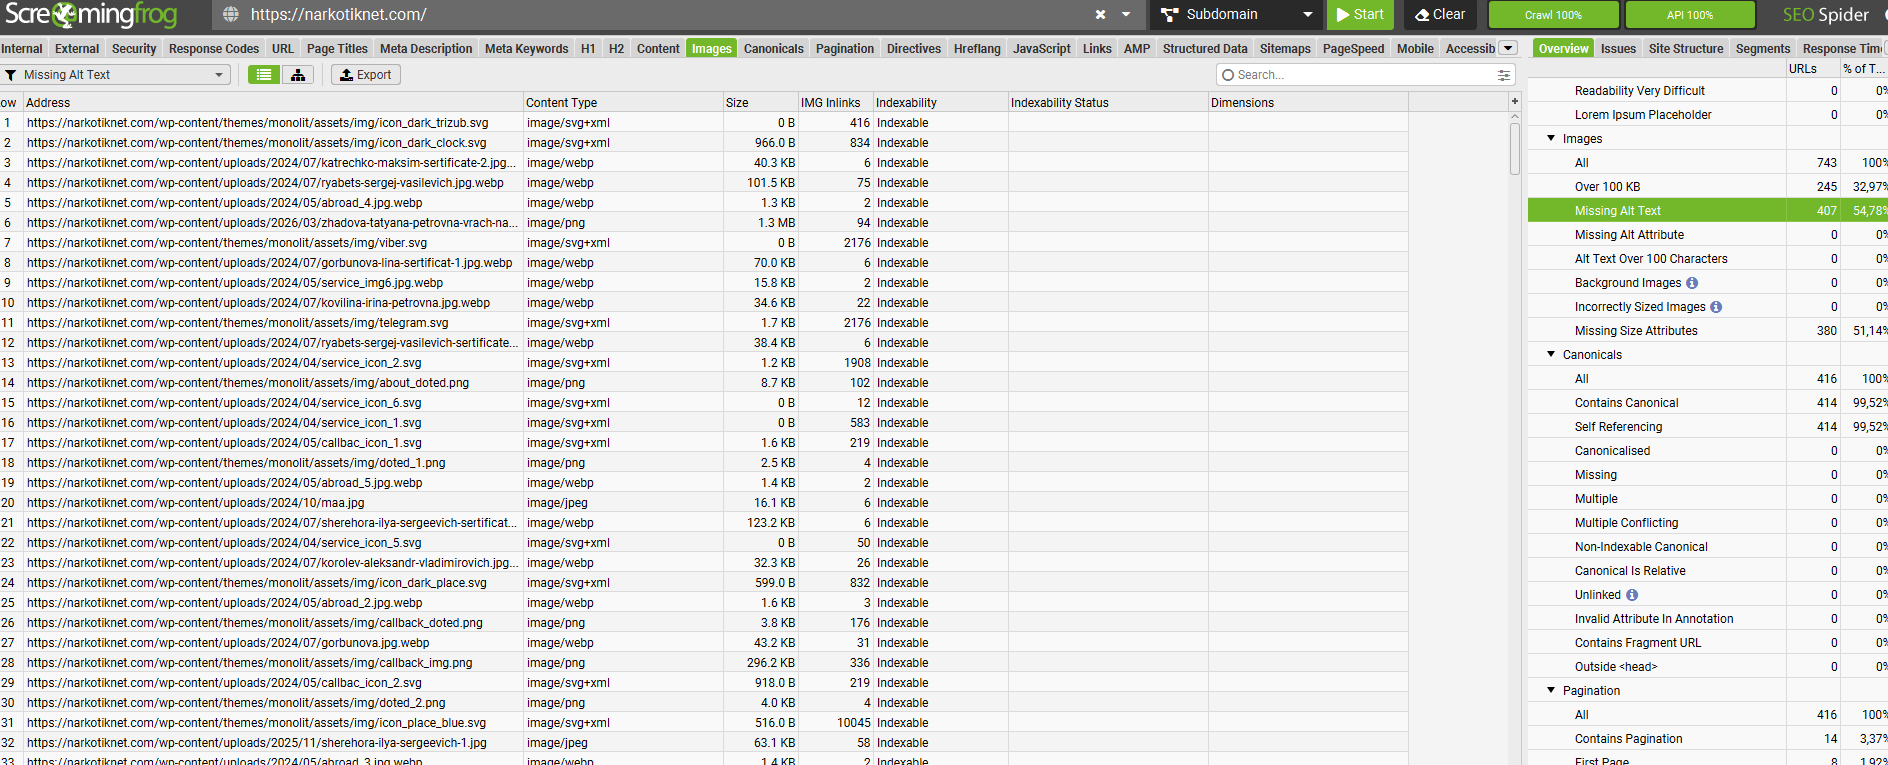The width and height of the screenshot is (1888, 765).
Task: Switch to list view with the green icon
Action: tap(264, 75)
